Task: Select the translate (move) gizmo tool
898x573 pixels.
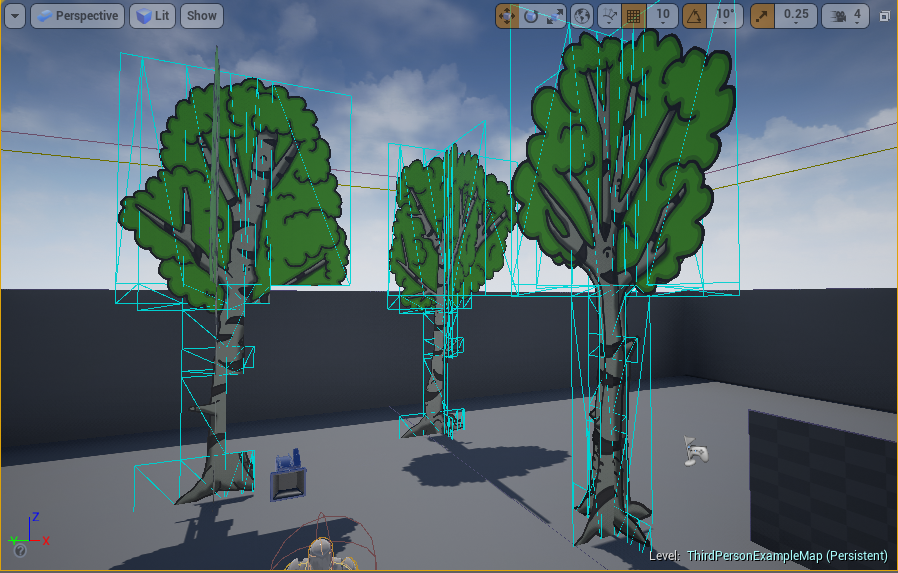Action: pyautogui.click(x=507, y=16)
